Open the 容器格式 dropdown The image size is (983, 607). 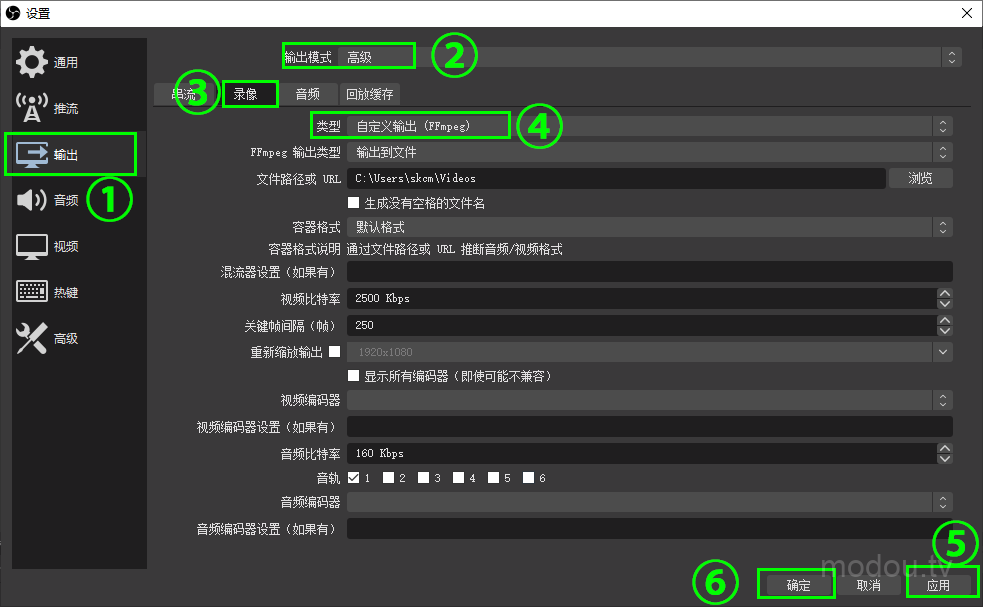648,227
